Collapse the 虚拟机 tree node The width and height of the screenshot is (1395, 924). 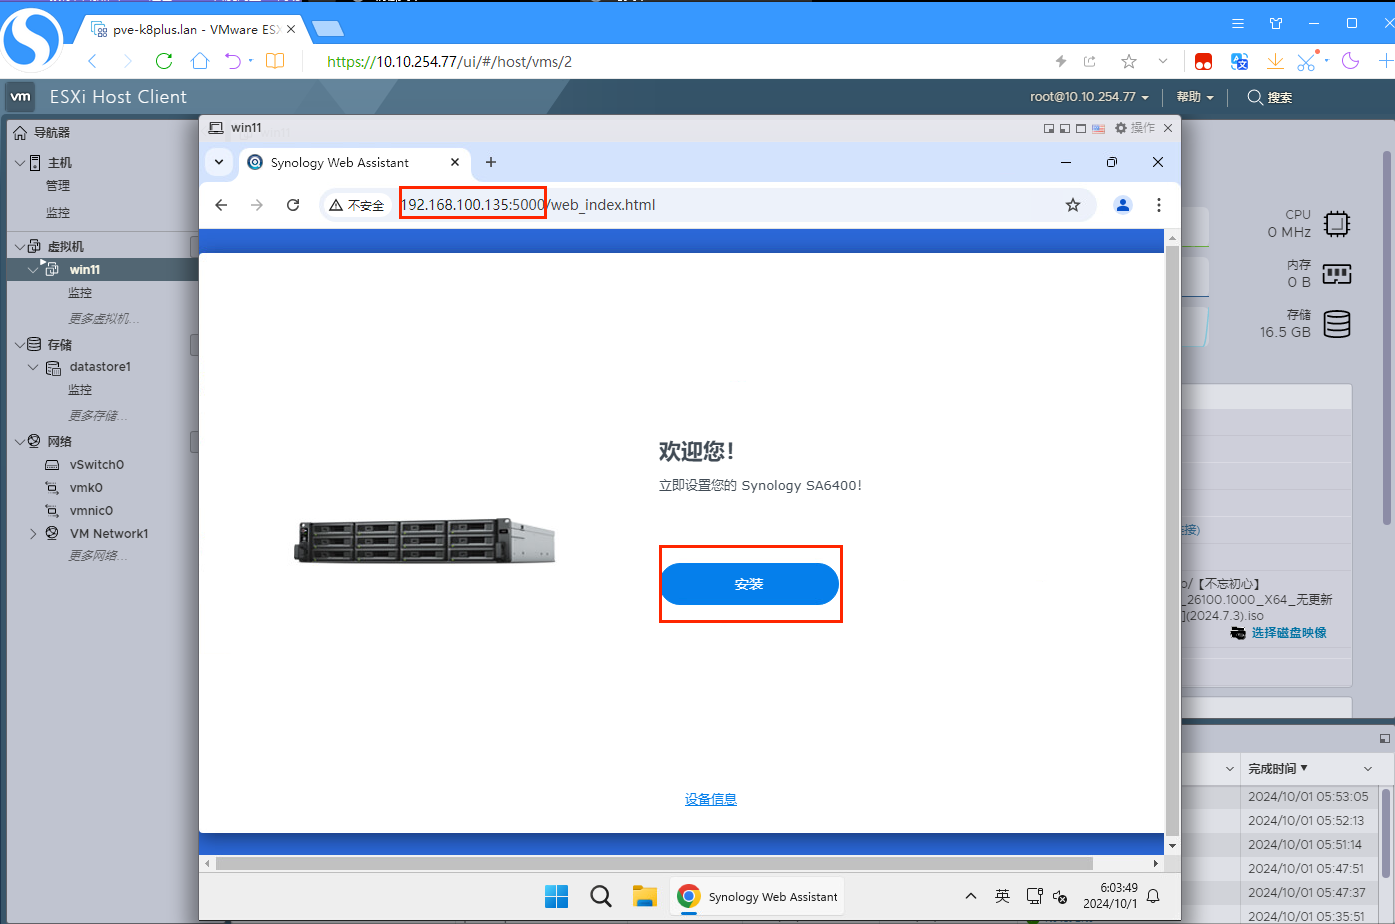tap(20, 246)
